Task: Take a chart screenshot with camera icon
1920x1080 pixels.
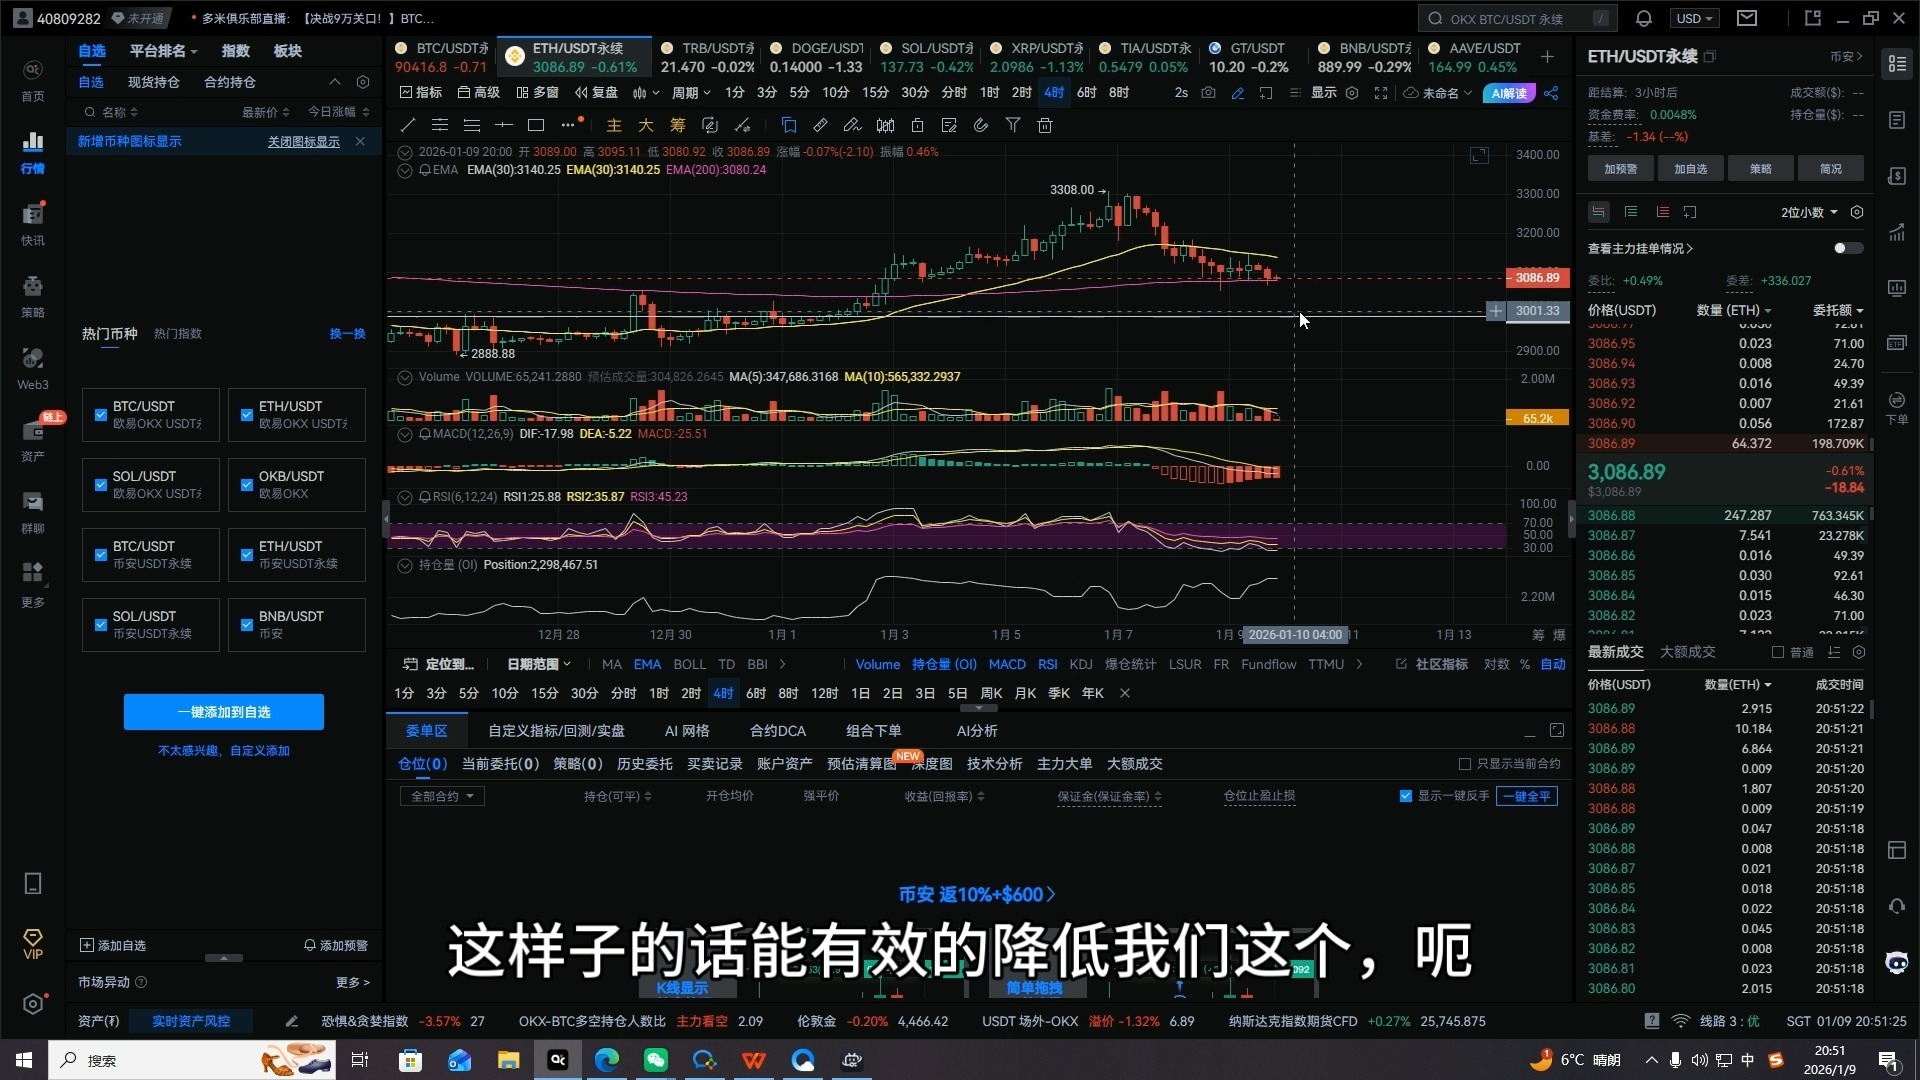Action: click(1209, 93)
